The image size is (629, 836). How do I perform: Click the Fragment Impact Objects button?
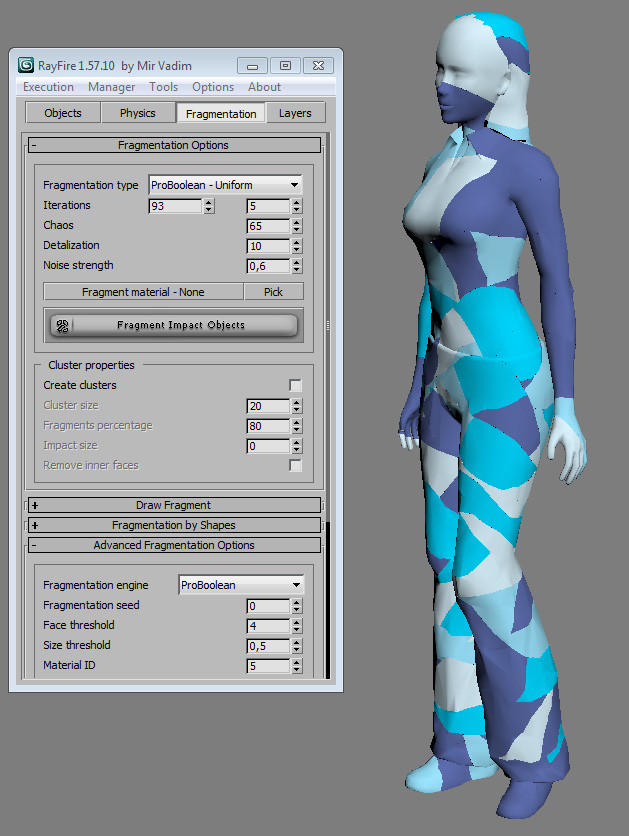[174, 325]
